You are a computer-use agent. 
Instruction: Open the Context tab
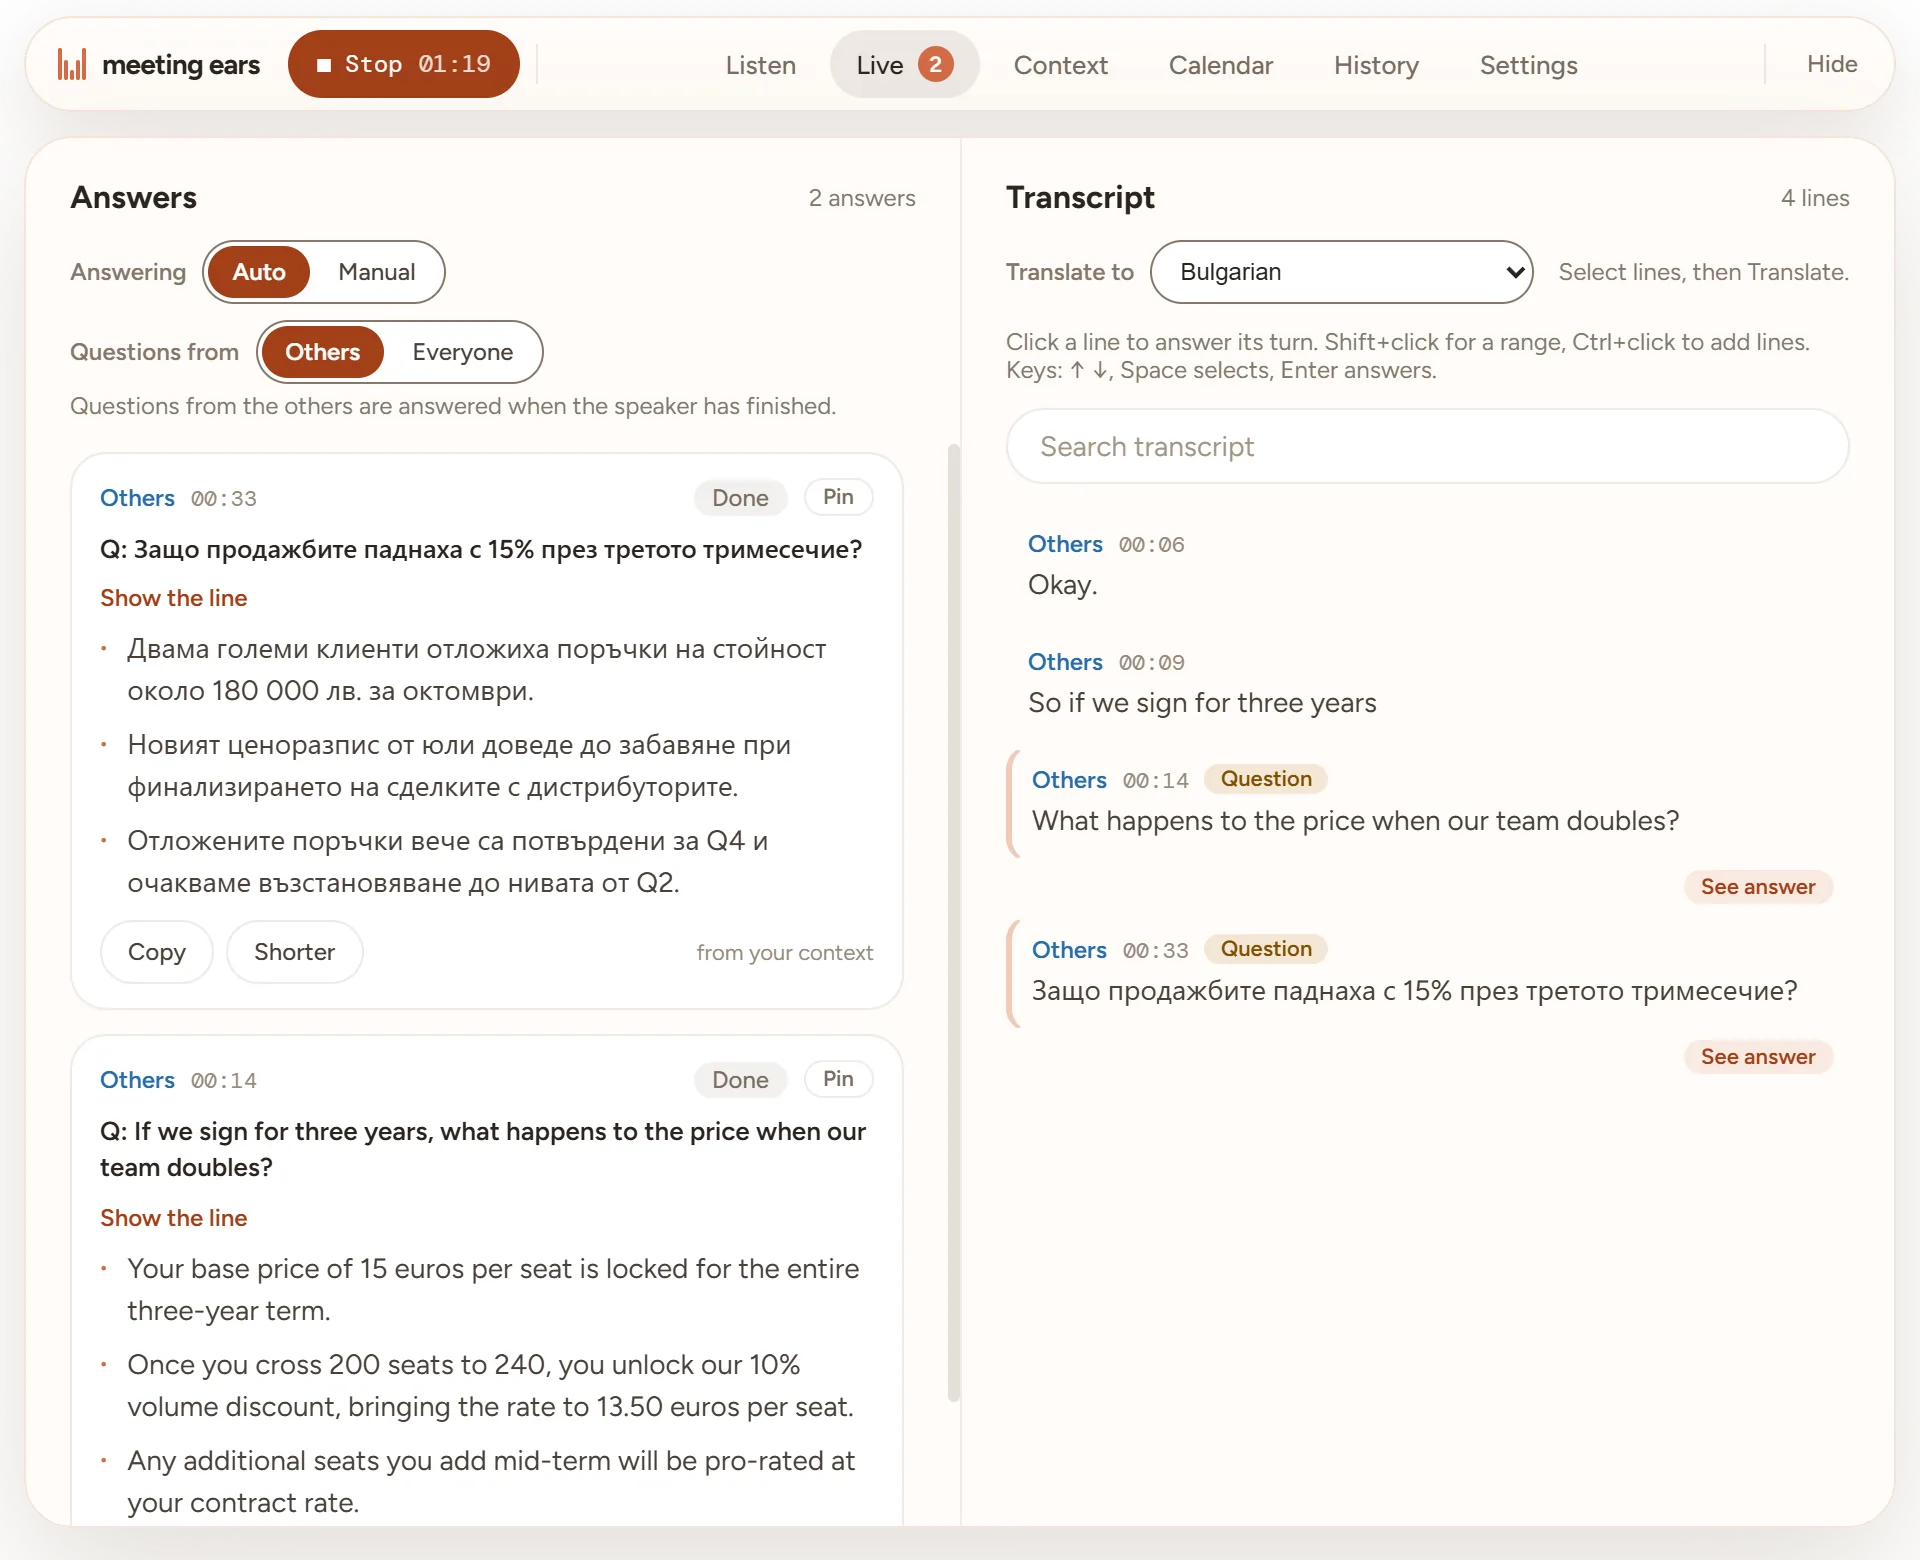pos(1060,65)
